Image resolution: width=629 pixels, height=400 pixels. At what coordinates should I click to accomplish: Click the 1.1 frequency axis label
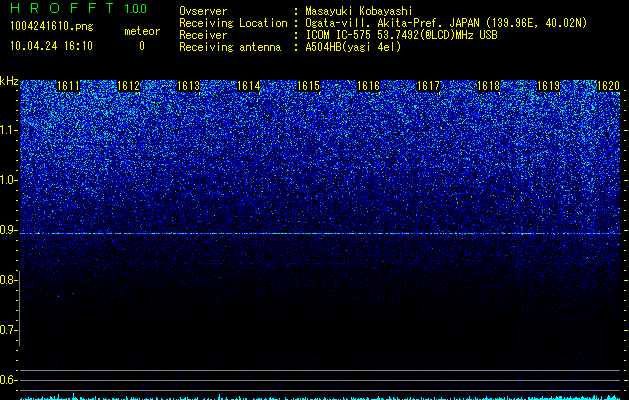click(x=7, y=130)
